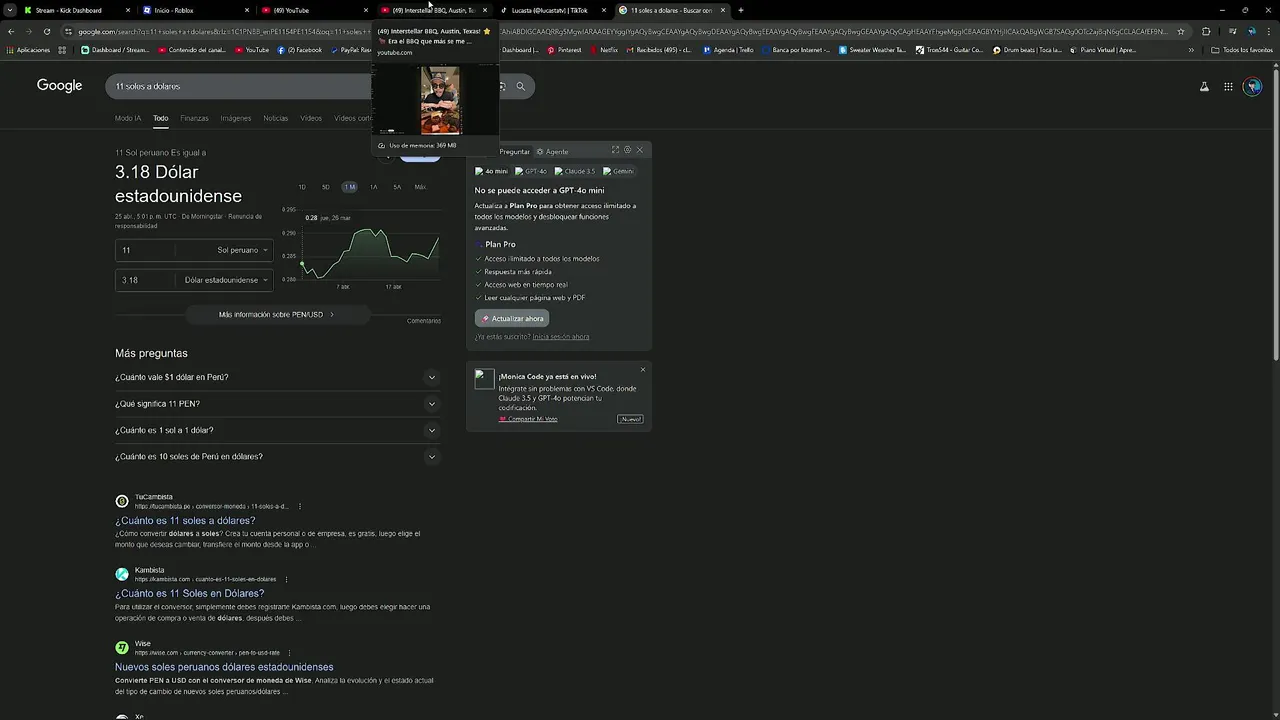Open the Google apps grid

1228,87
